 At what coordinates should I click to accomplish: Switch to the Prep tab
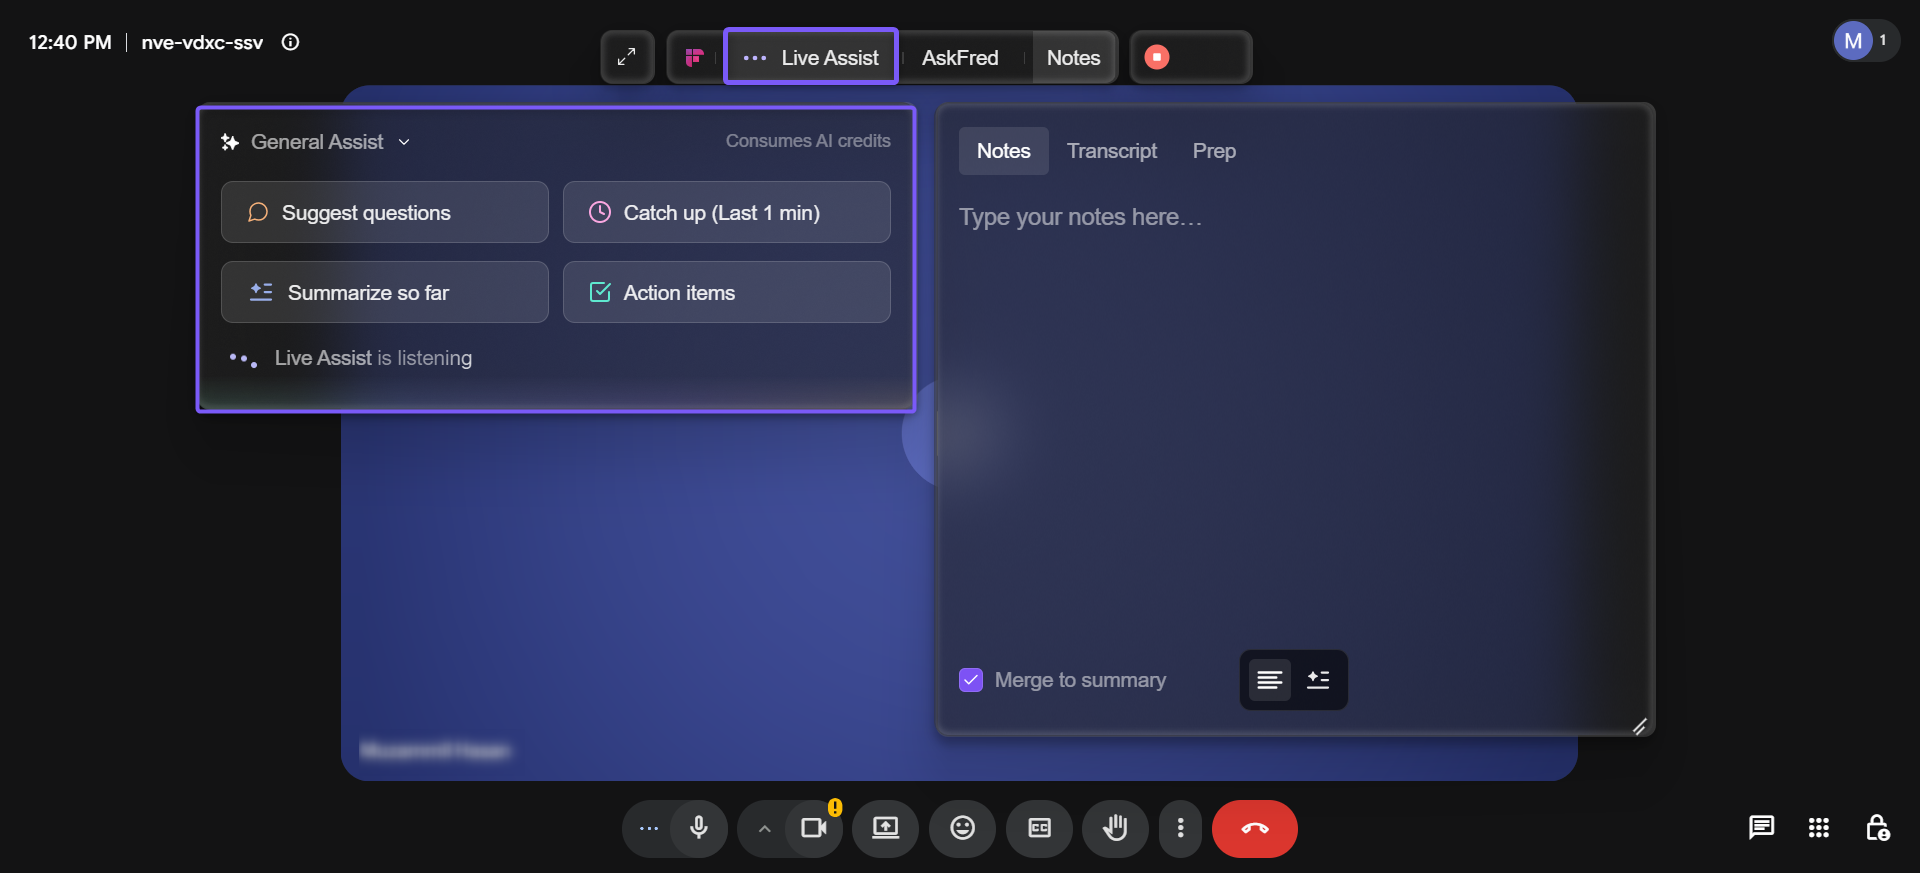click(1214, 151)
